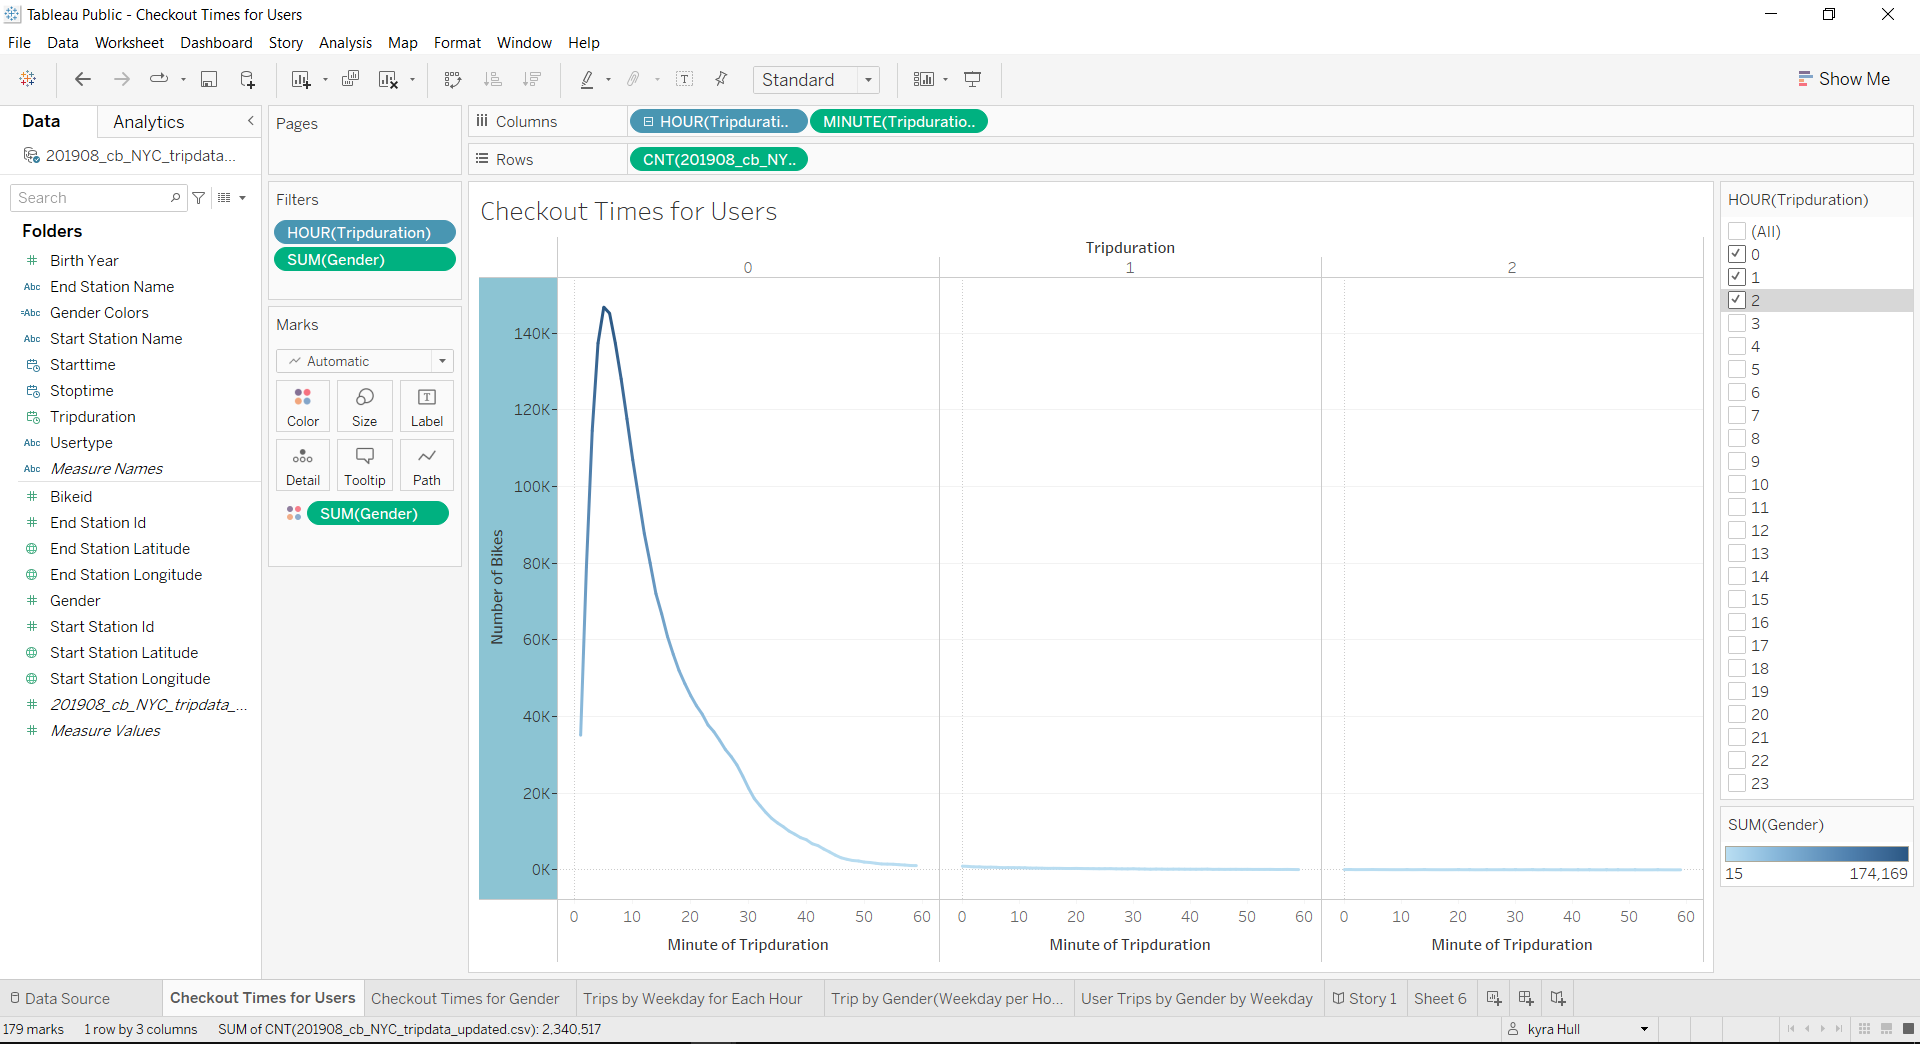The height and width of the screenshot is (1044, 1920).
Task: Select the Sort Ascending toolbar icon
Action: point(492,79)
